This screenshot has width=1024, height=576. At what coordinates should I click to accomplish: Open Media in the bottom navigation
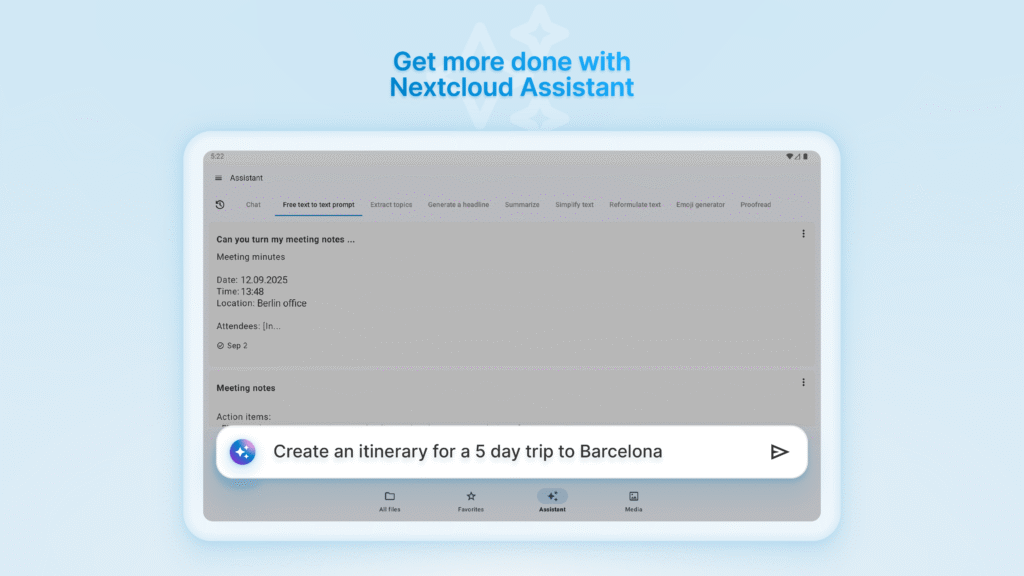click(633, 501)
